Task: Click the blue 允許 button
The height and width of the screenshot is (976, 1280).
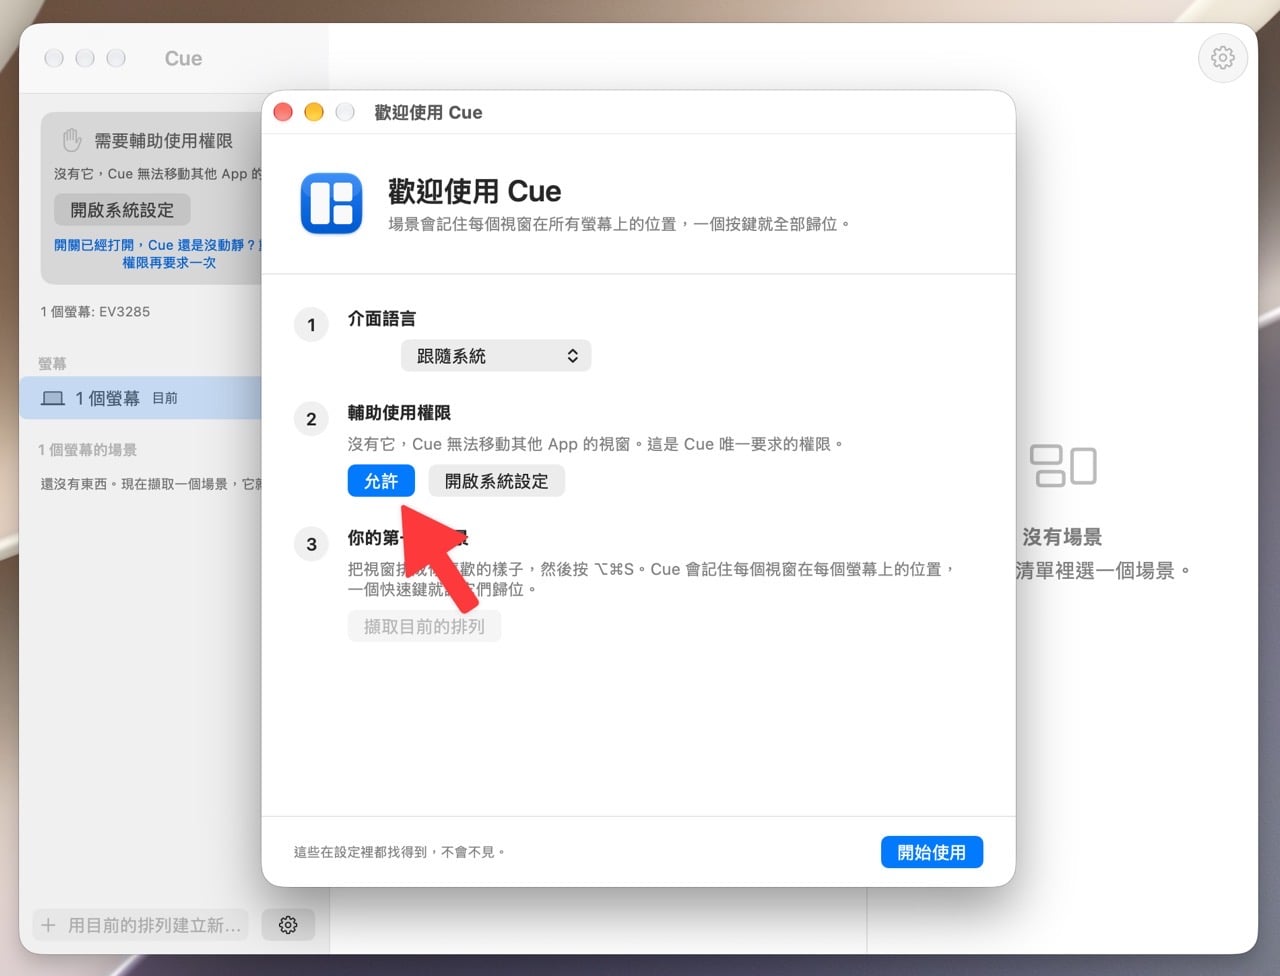Action: coord(381,481)
